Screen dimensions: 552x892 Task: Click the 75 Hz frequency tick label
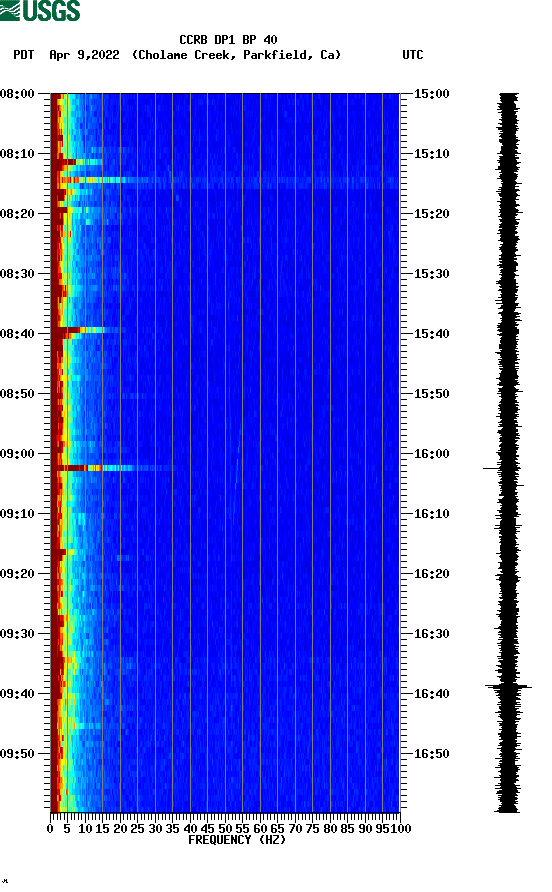(312, 829)
